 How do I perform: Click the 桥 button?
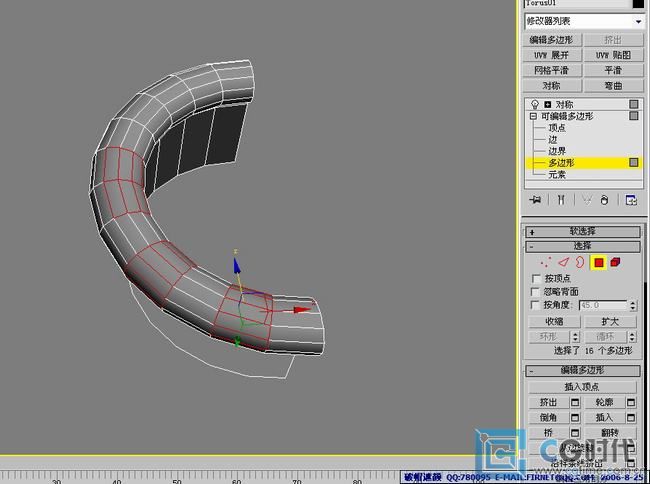click(549, 433)
